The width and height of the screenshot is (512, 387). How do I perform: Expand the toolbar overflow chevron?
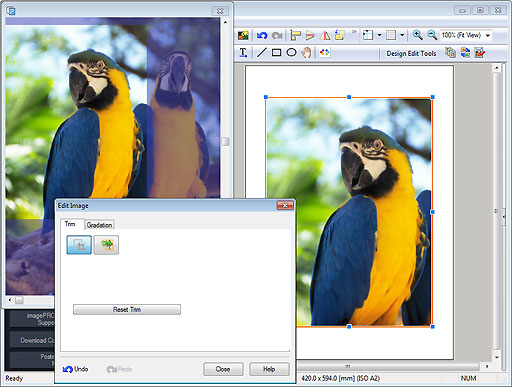(x=354, y=32)
